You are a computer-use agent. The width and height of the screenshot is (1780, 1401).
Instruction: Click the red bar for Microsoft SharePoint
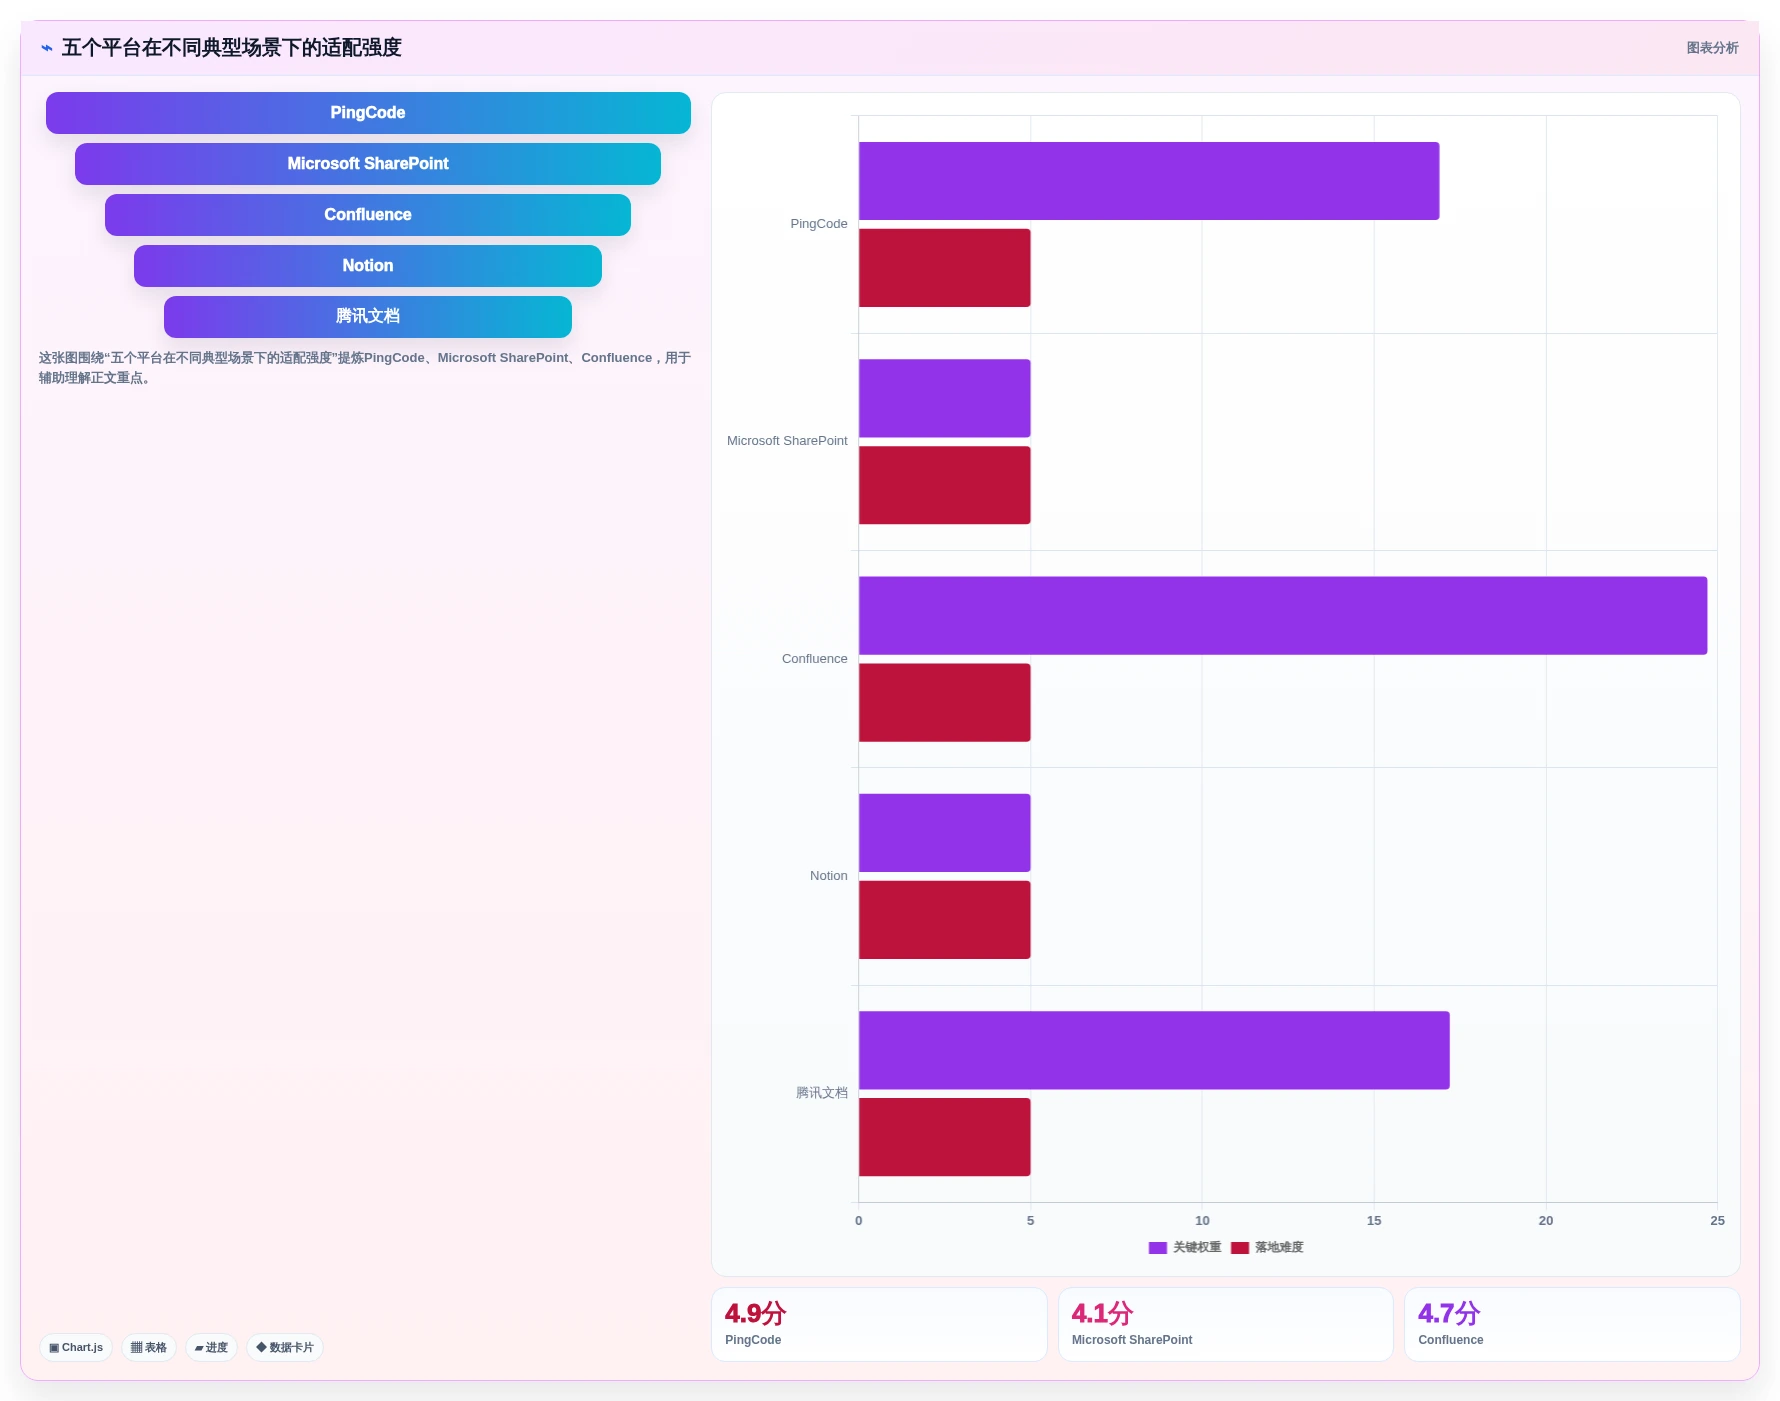[944, 485]
